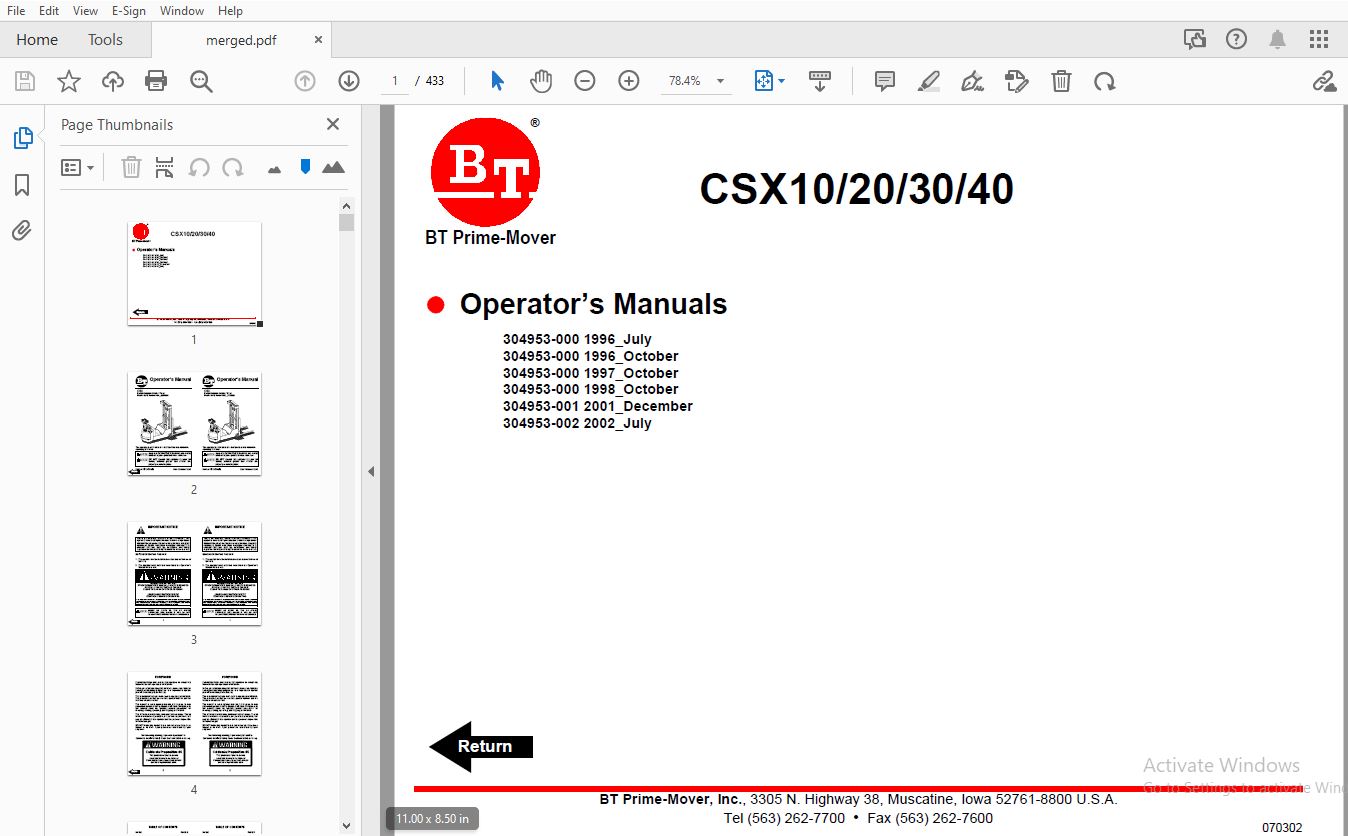Open the chat comments icon at top right
This screenshot has width=1348, height=836.
tap(1194, 39)
